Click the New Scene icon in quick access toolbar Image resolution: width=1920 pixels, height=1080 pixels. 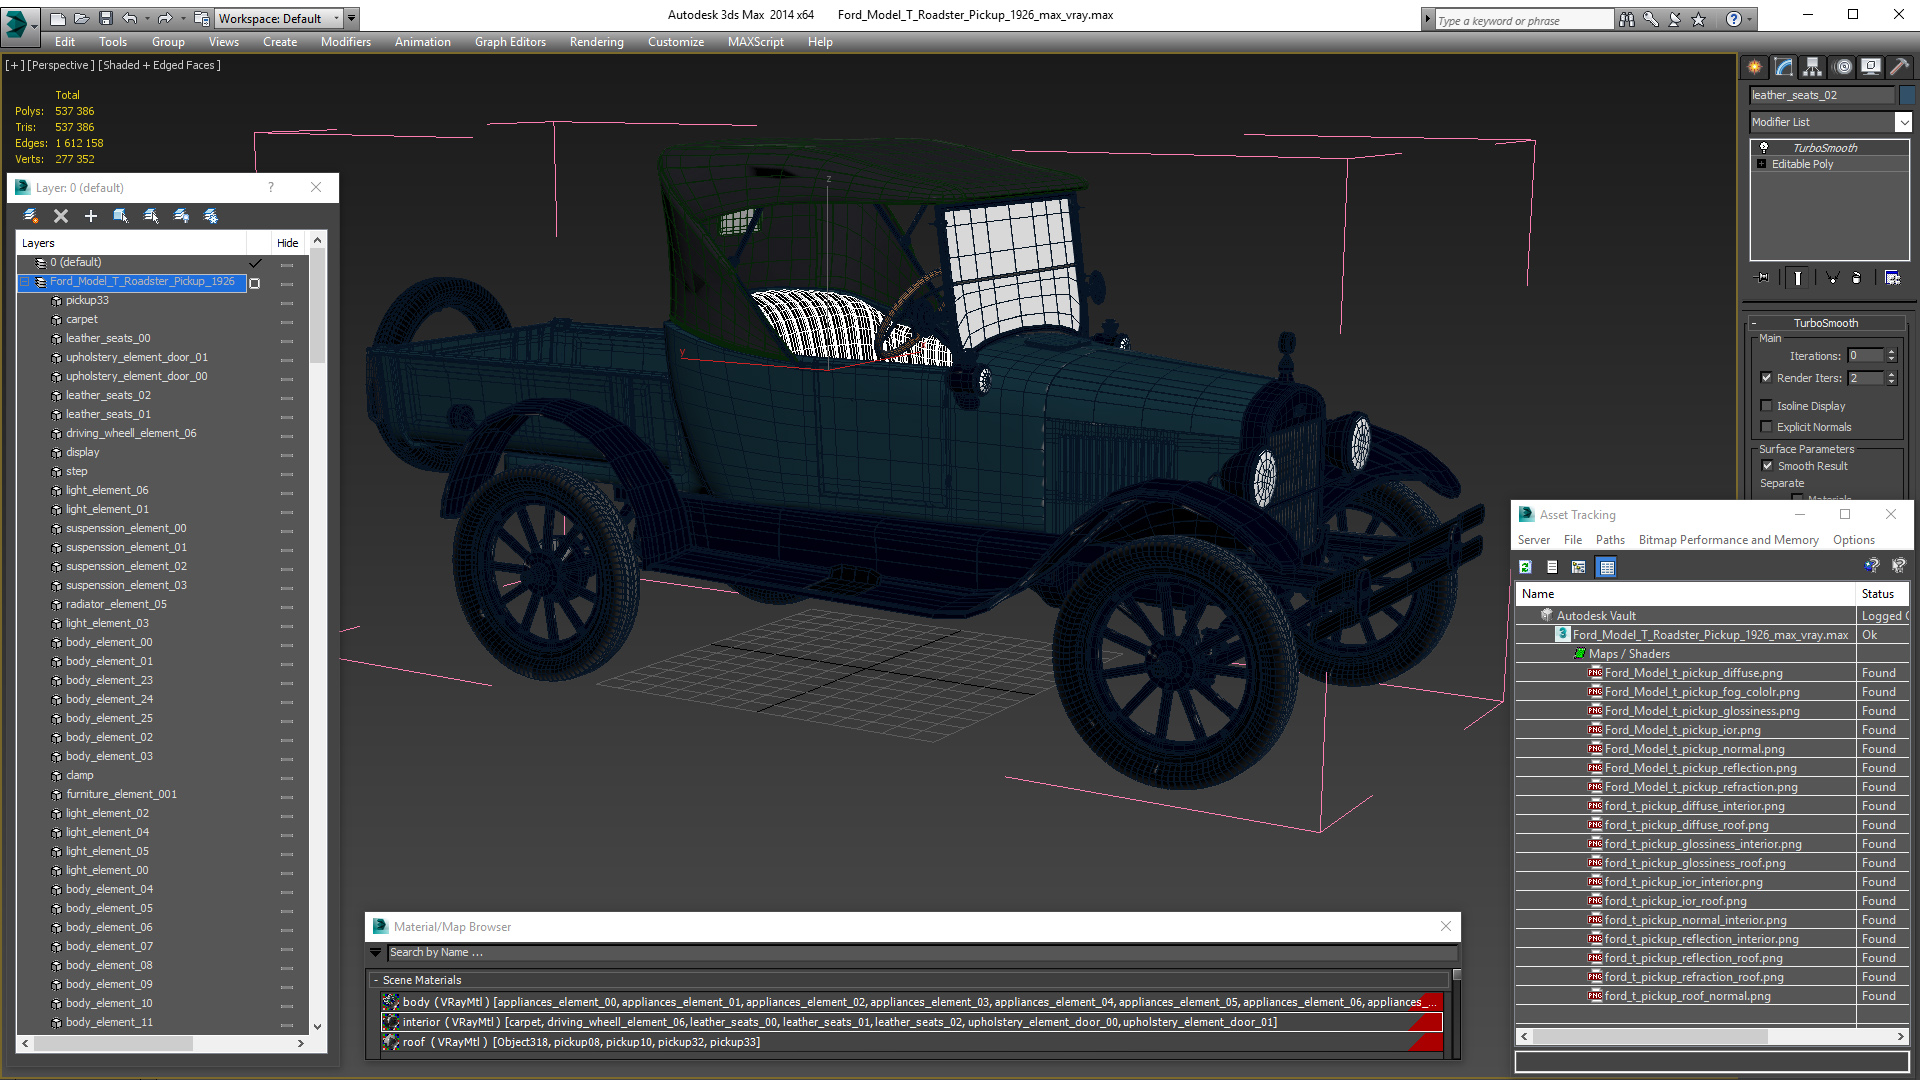[57, 18]
